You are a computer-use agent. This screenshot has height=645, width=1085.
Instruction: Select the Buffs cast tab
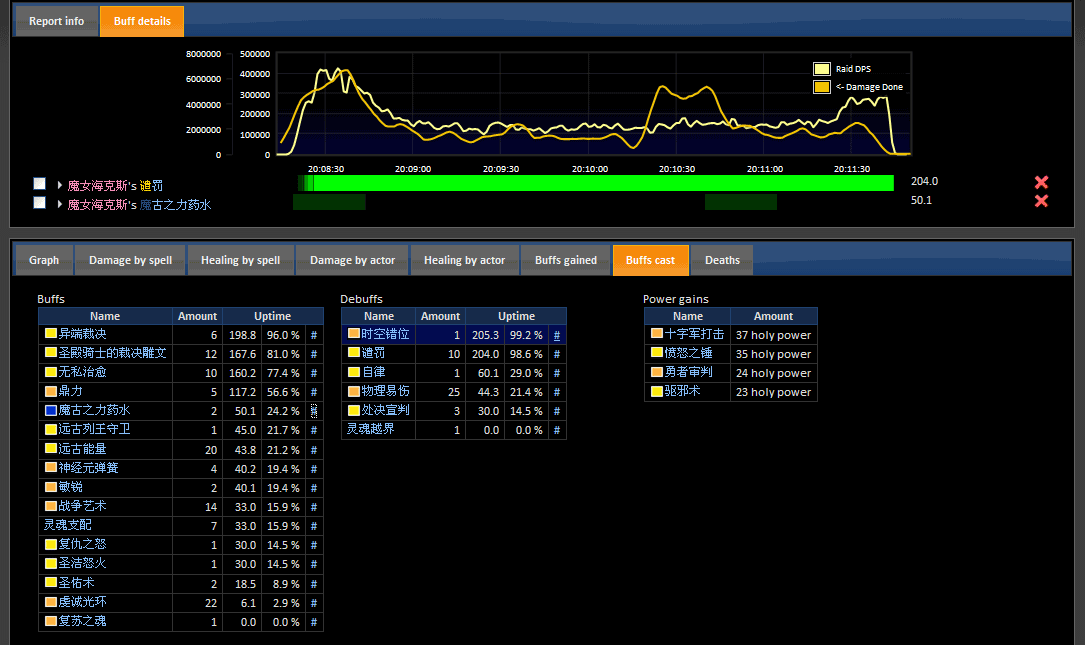pyautogui.click(x=650, y=260)
